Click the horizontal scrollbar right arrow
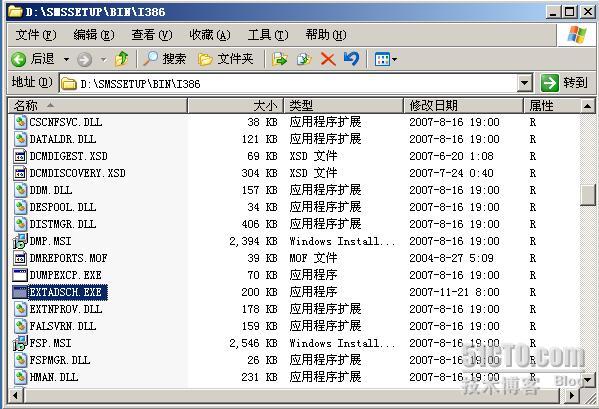This screenshot has height=409, width=599. (571, 395)
